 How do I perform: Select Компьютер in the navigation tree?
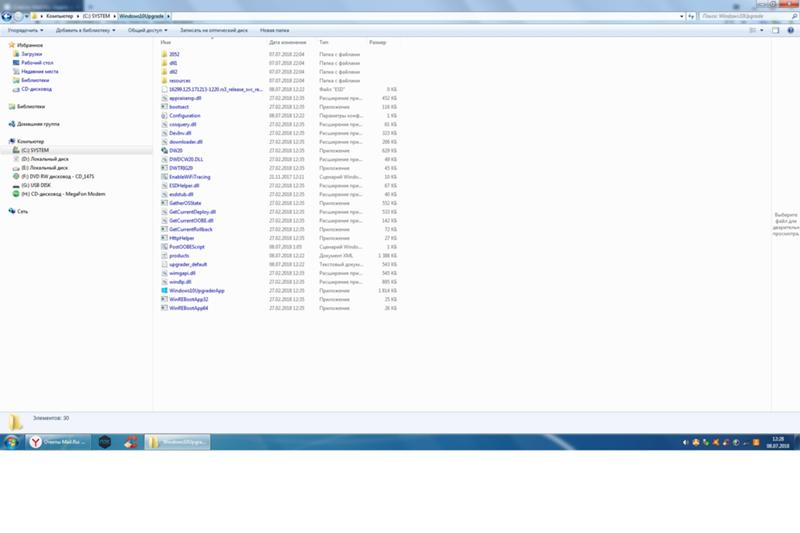click(x=30, y=141)
